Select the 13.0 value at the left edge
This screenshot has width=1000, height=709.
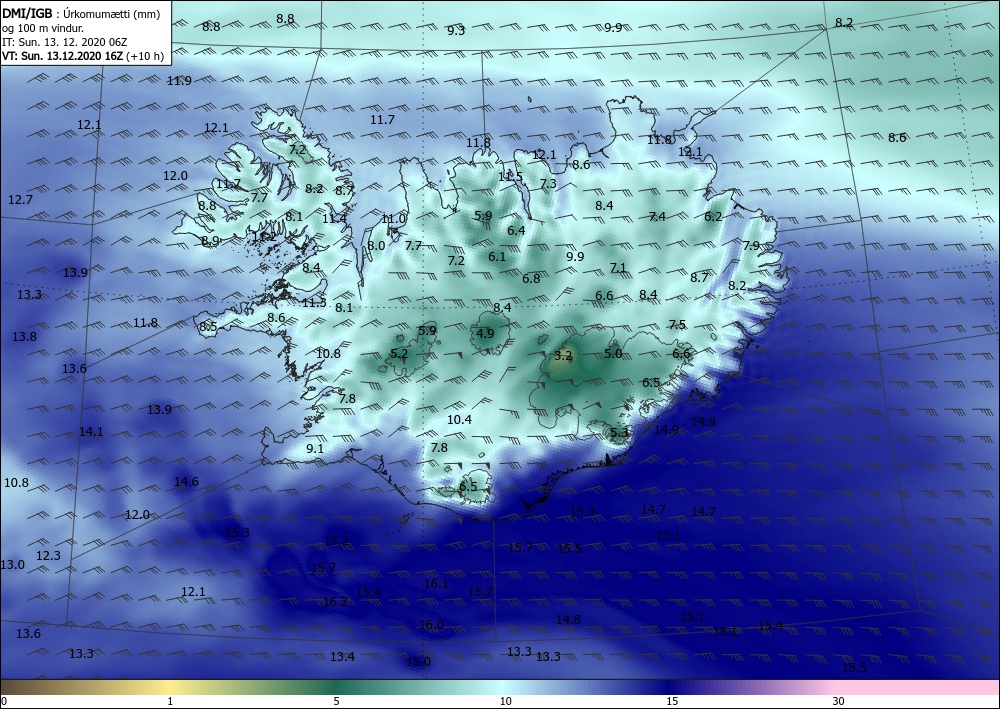point(12,564)
